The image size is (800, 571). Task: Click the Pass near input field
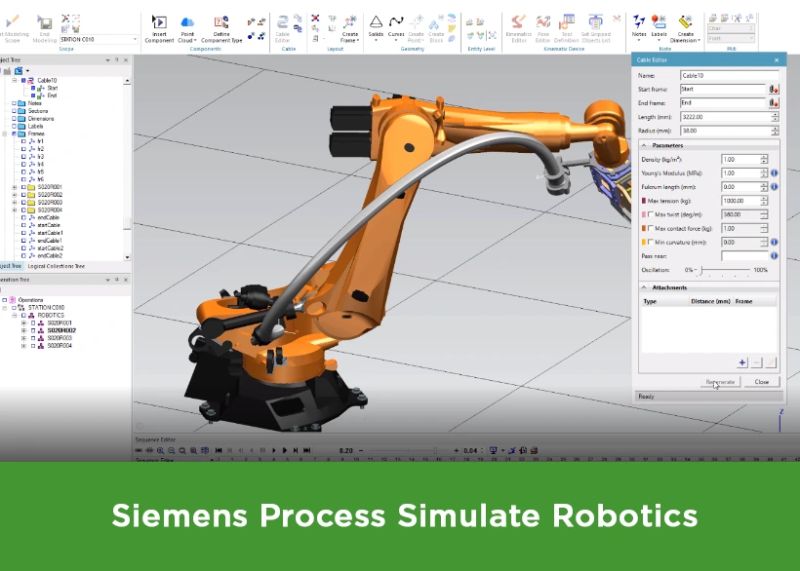click(x=745, y=256)
